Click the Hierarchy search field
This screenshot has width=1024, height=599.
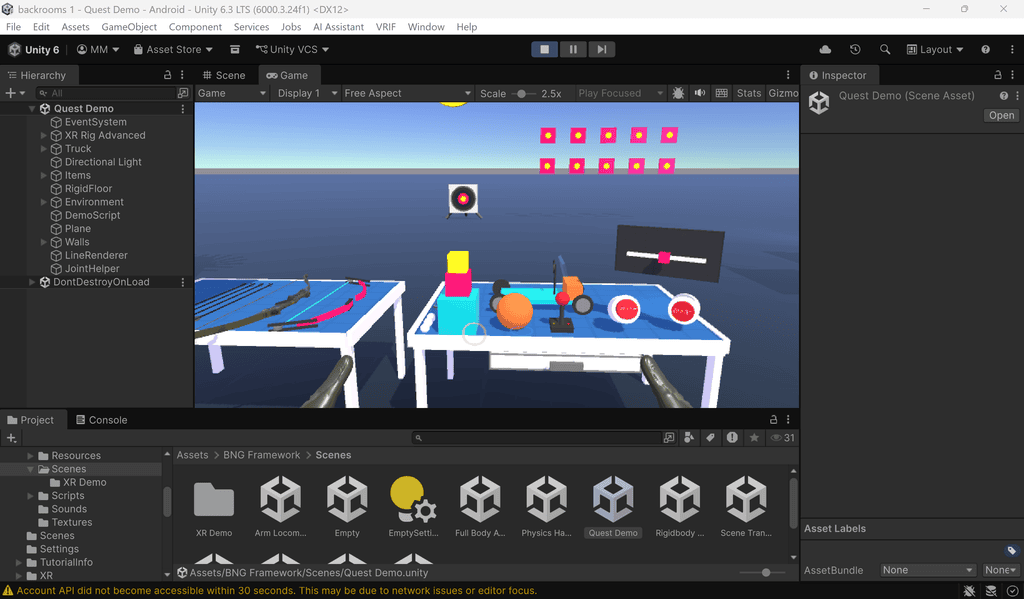[104, 93]
